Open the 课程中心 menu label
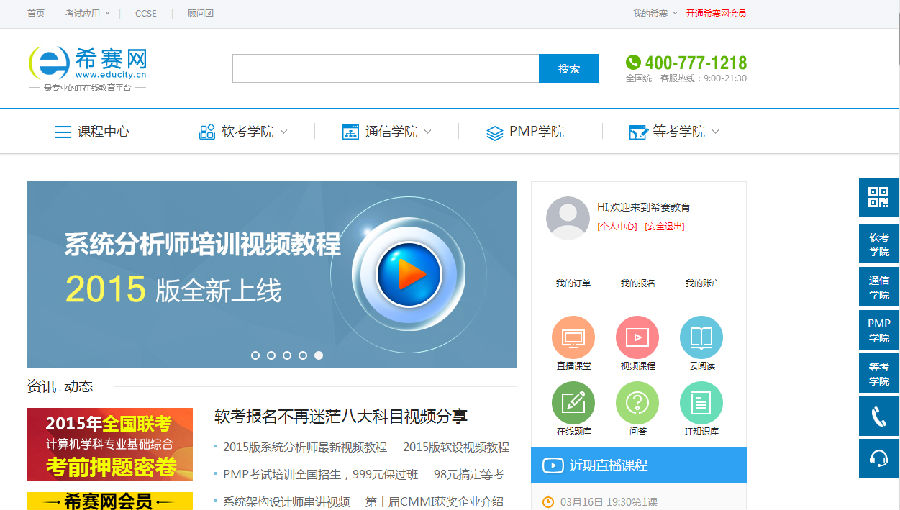 (x=103, y=132)
